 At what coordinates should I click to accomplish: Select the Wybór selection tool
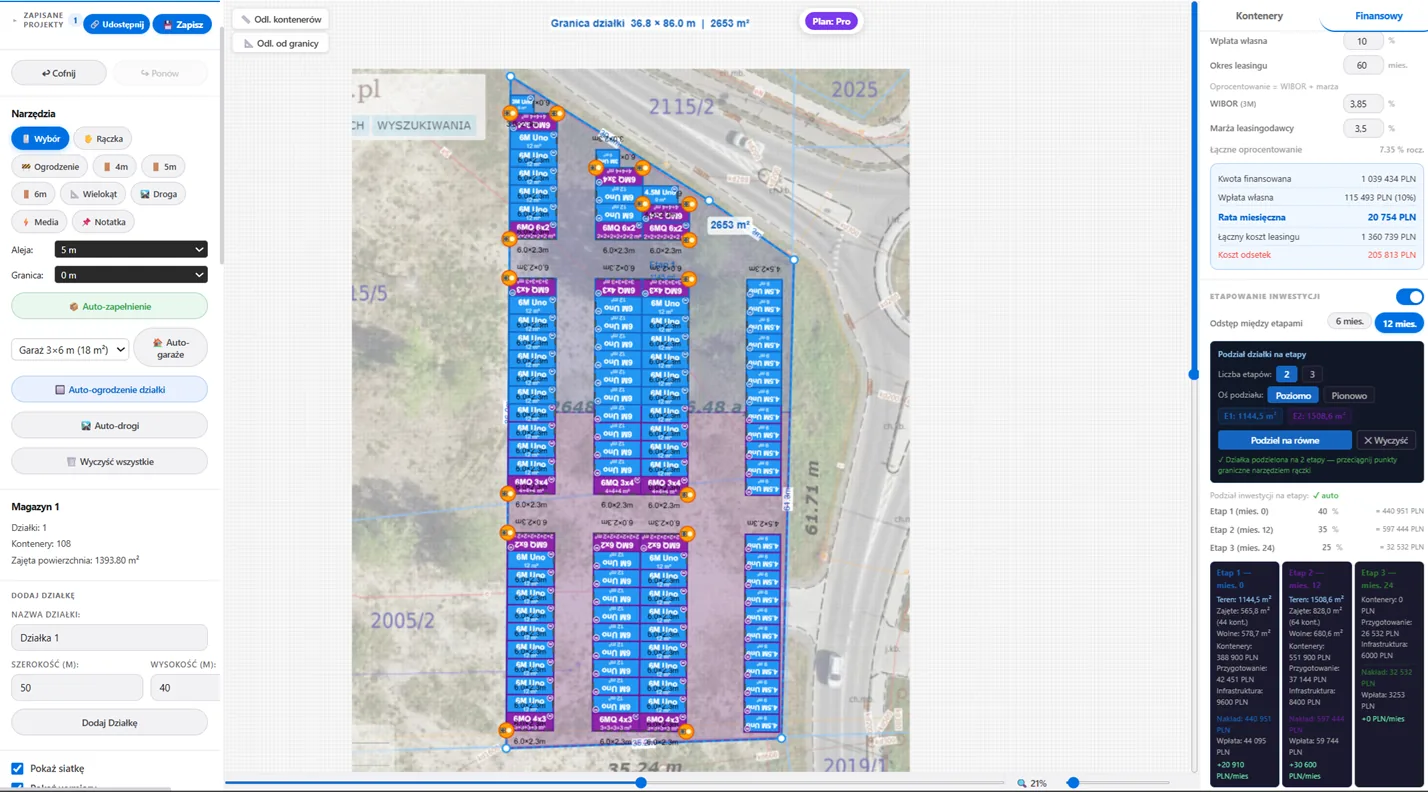pos(40,139)
